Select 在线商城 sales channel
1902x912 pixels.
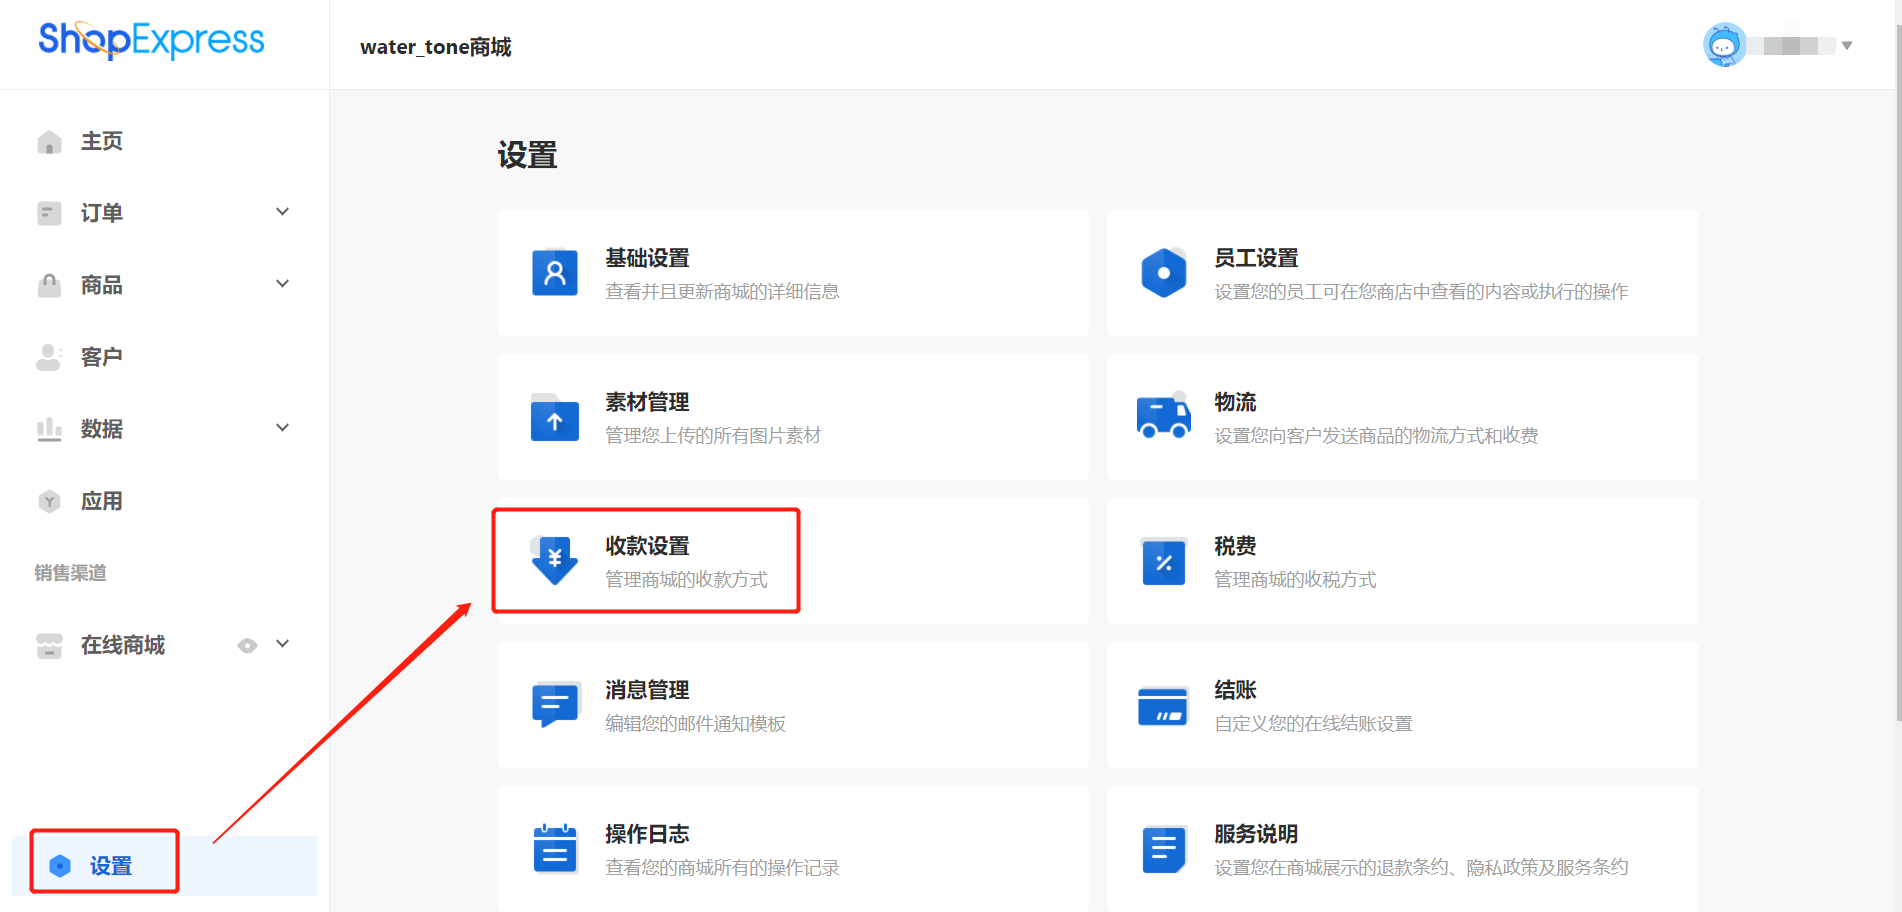pos(123,645)
